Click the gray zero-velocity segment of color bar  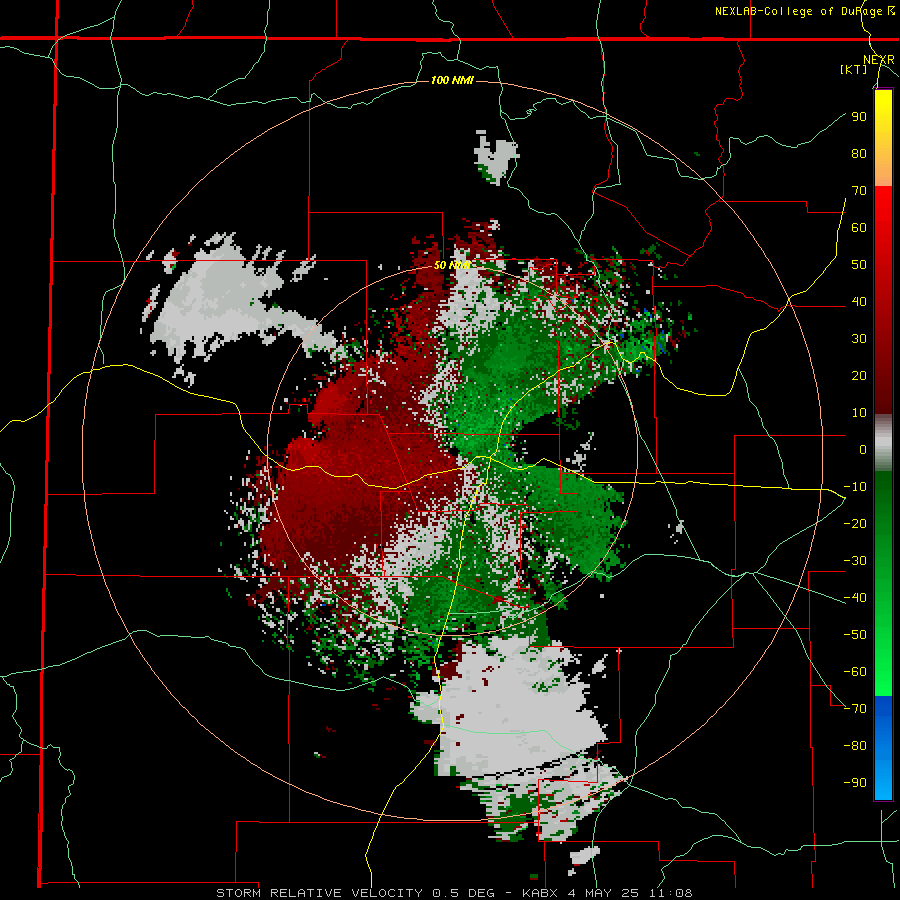tap(883, 443)
